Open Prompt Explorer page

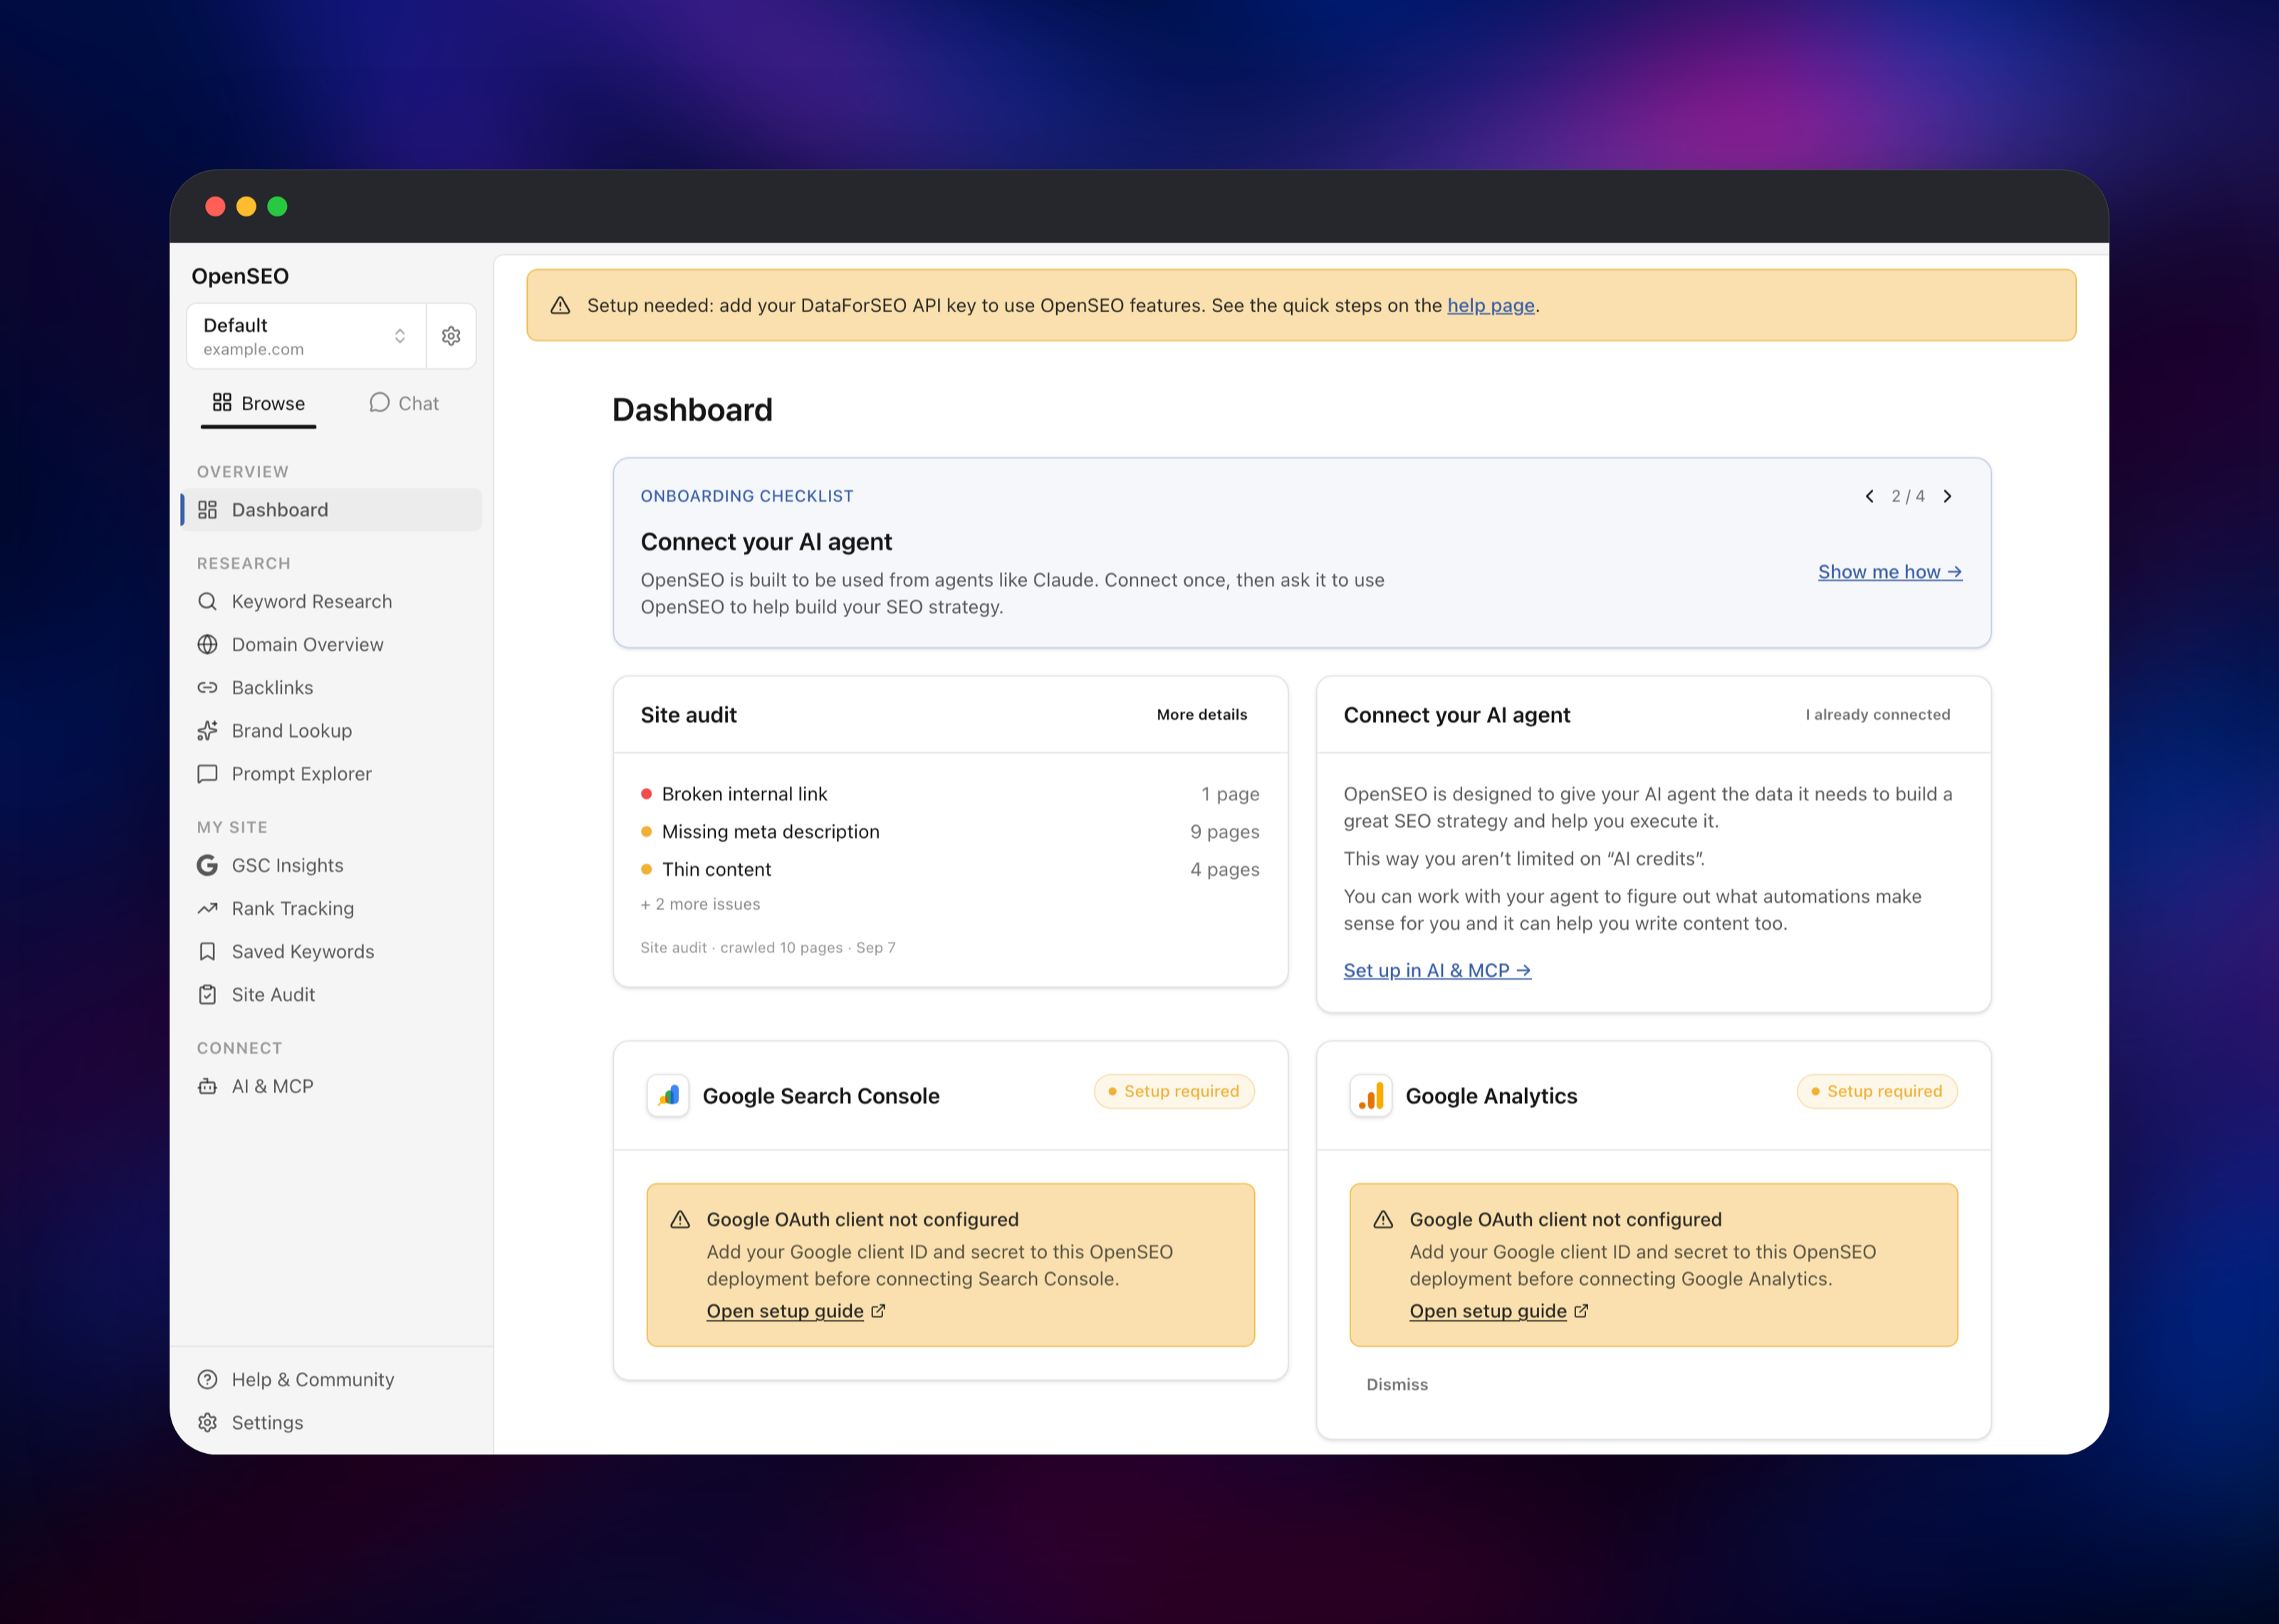[x=332, y=773]
